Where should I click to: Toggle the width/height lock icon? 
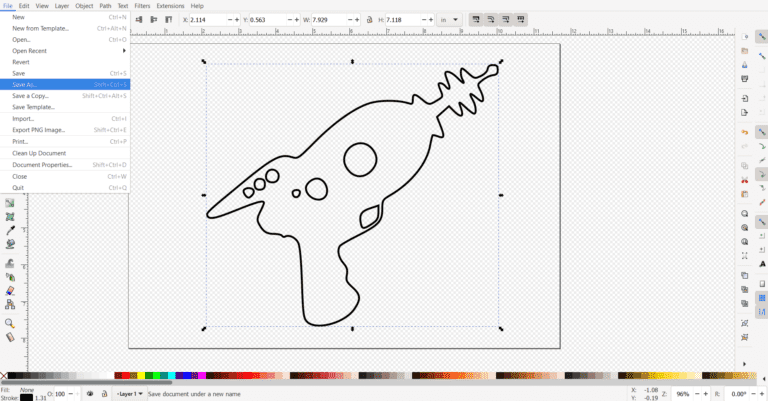pyautogui.click(x=367, y=20)
